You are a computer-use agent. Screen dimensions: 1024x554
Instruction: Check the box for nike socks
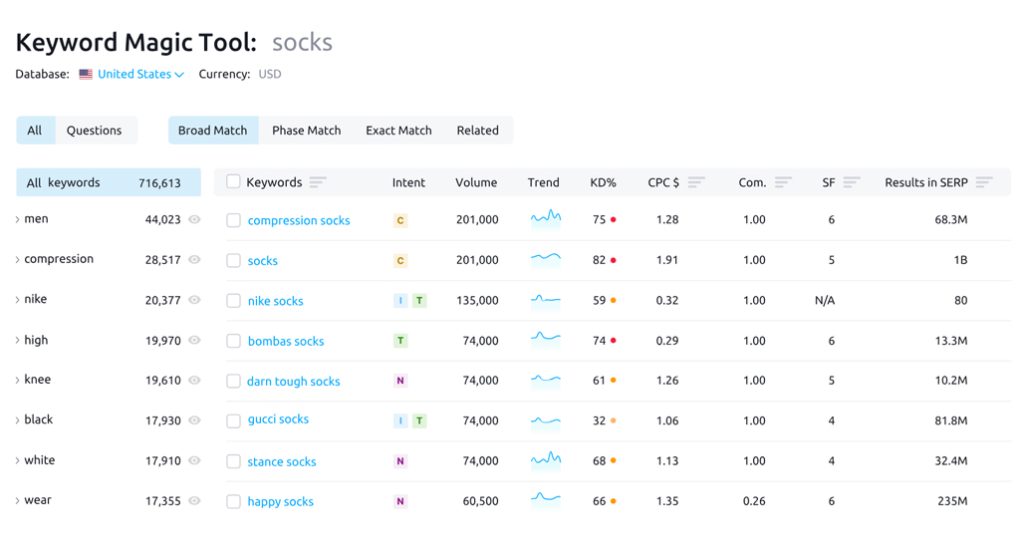tap(233, 301)
